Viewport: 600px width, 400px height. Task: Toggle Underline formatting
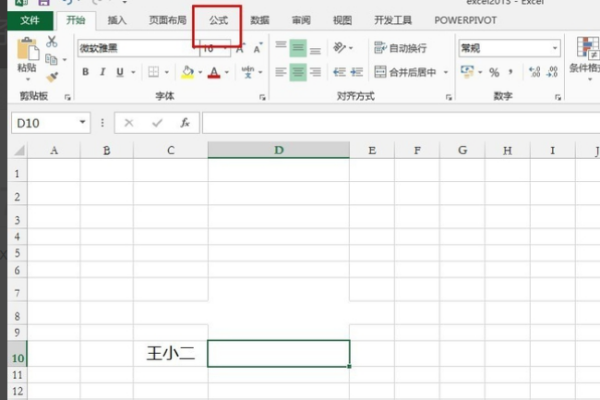pyautogui.click(x=120, y=72)
